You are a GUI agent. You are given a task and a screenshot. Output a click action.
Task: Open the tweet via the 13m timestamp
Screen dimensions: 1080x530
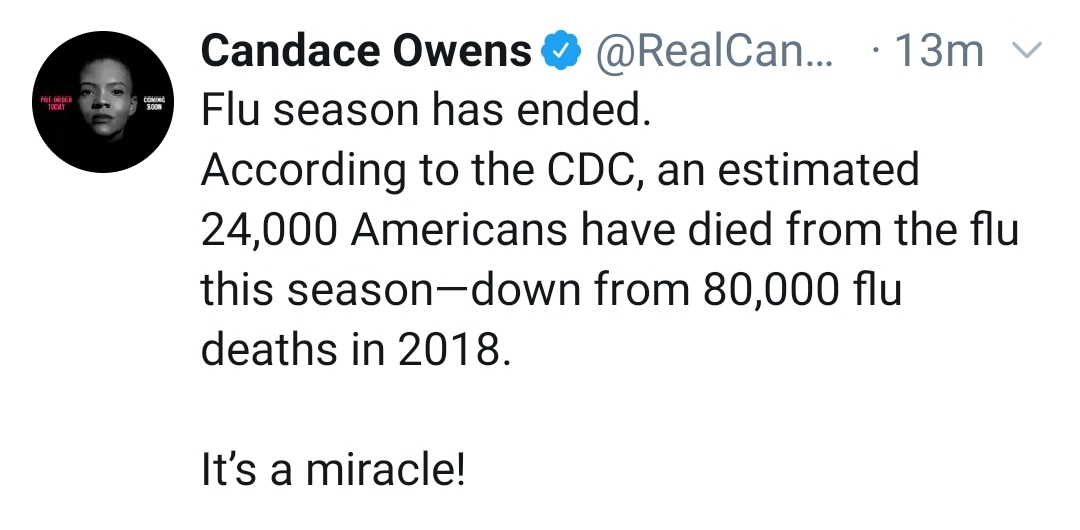[x=937, y=52]
